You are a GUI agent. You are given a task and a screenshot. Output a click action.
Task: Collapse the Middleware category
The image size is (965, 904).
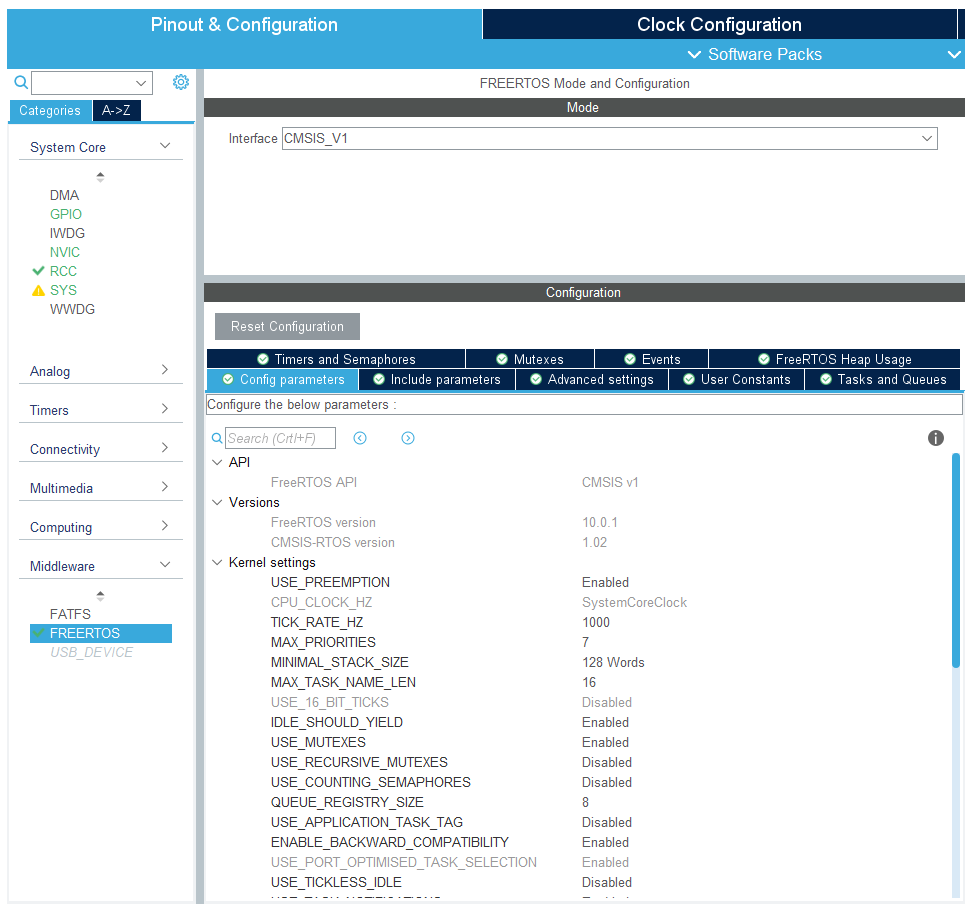coord(165,564)
